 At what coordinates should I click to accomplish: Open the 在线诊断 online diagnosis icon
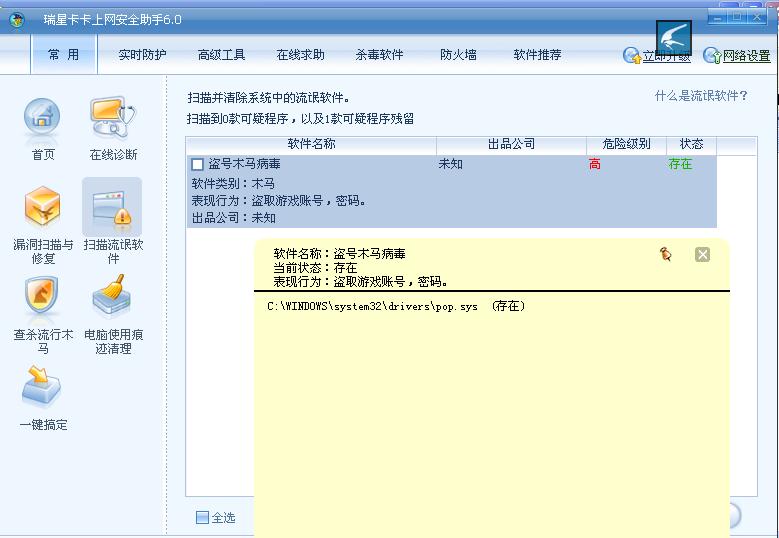tap(113, 118)
